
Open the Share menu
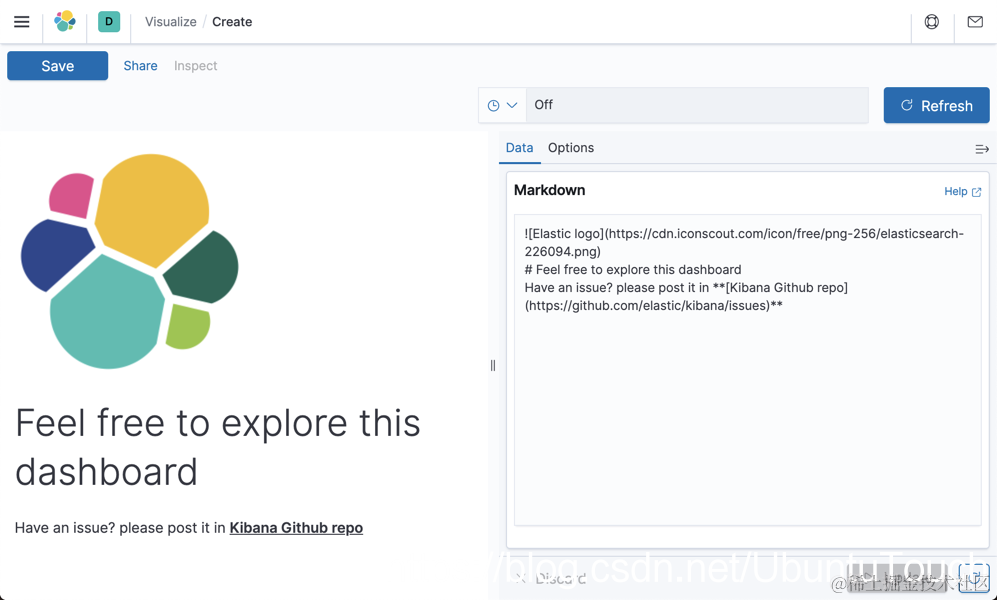coord(141,65)
